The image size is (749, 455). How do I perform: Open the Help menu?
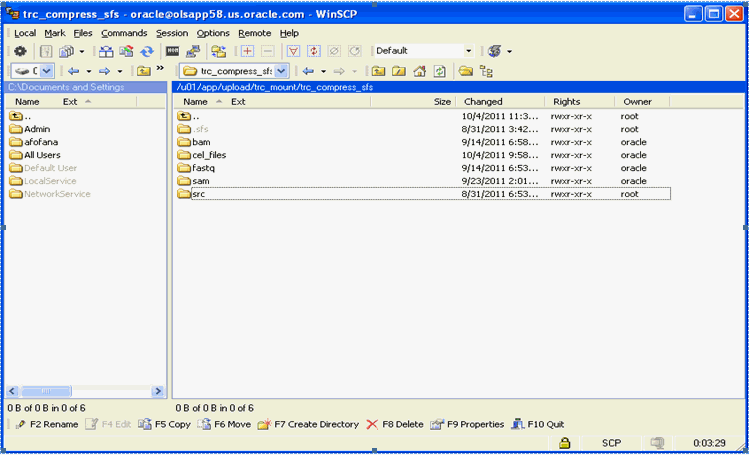point(289,33)
